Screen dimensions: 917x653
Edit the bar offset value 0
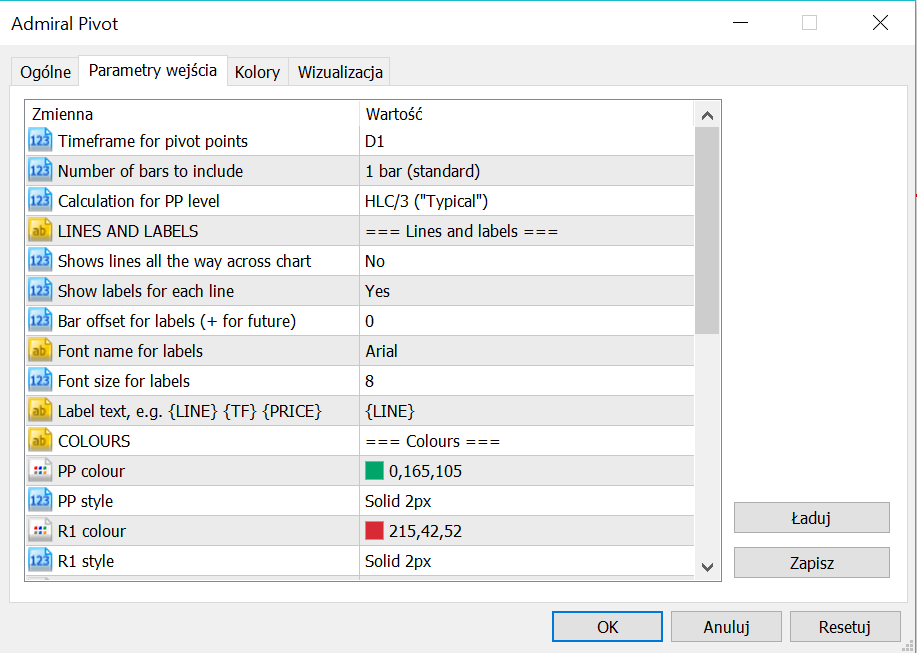tap(526, 321)
